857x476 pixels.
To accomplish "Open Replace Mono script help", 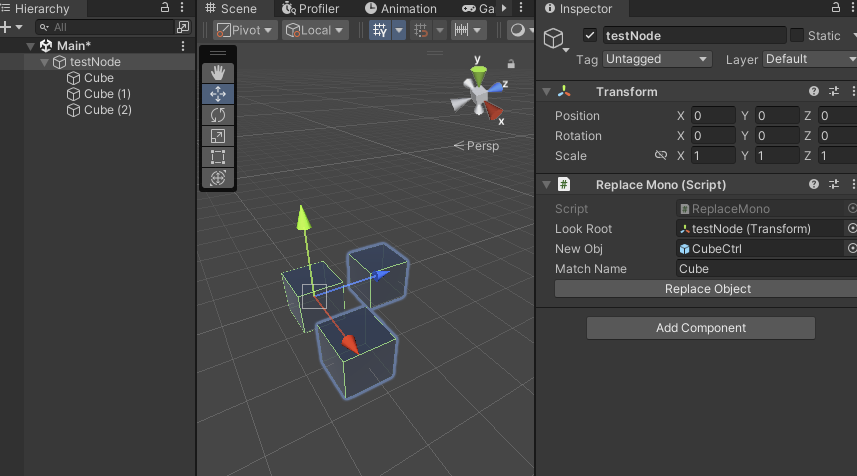I will coord(814,184).
